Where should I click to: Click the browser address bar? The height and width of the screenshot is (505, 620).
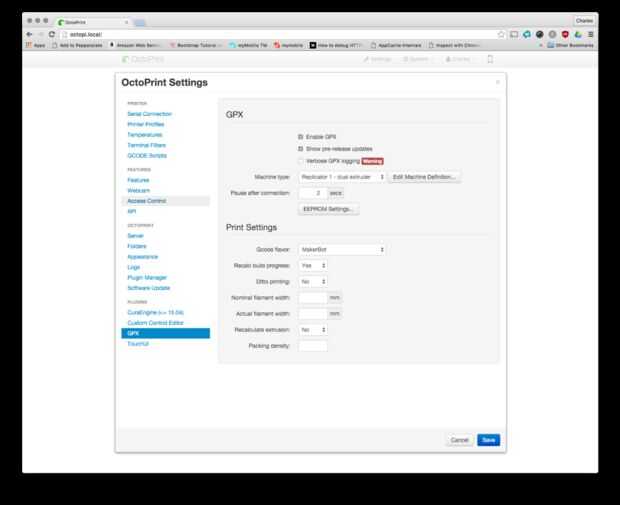[277, 34]
